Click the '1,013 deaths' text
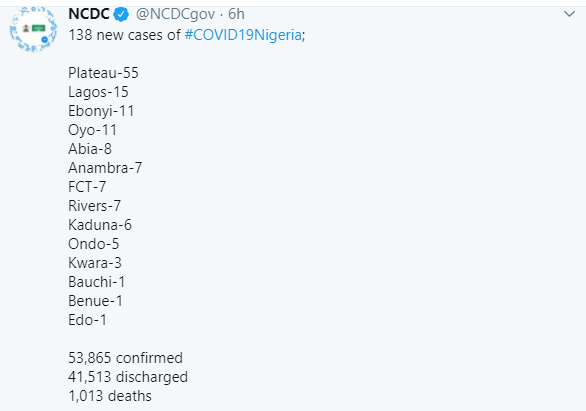This screenshot has width=586, height=411. 110,396
